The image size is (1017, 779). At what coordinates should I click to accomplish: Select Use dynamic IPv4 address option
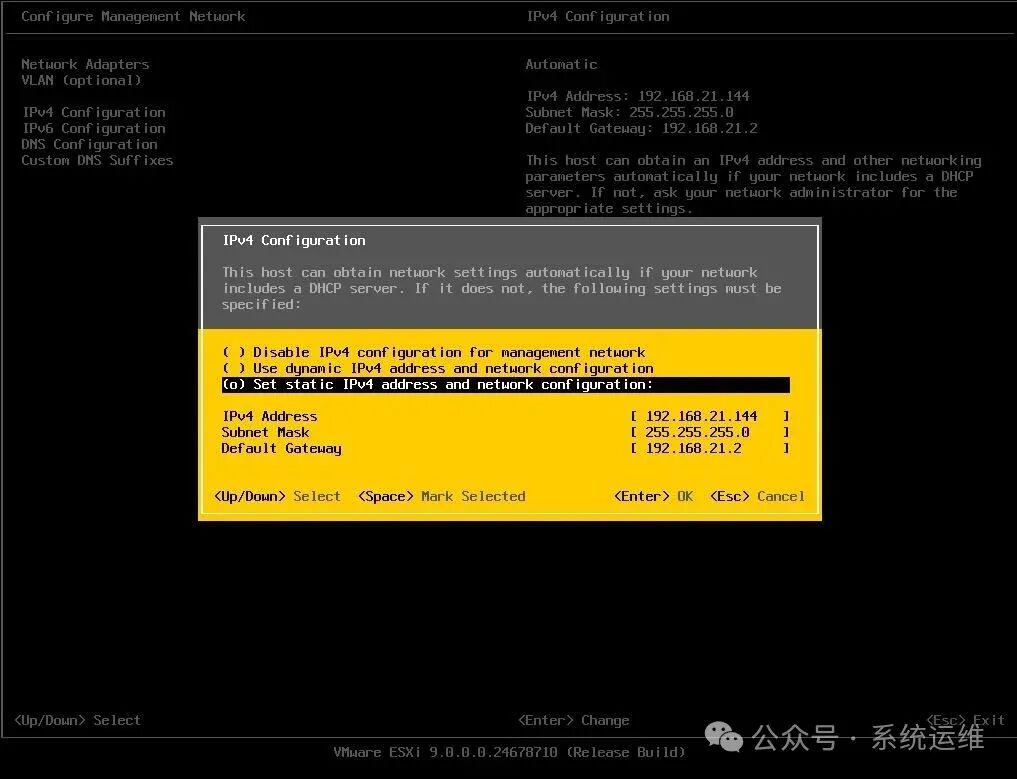437,368
